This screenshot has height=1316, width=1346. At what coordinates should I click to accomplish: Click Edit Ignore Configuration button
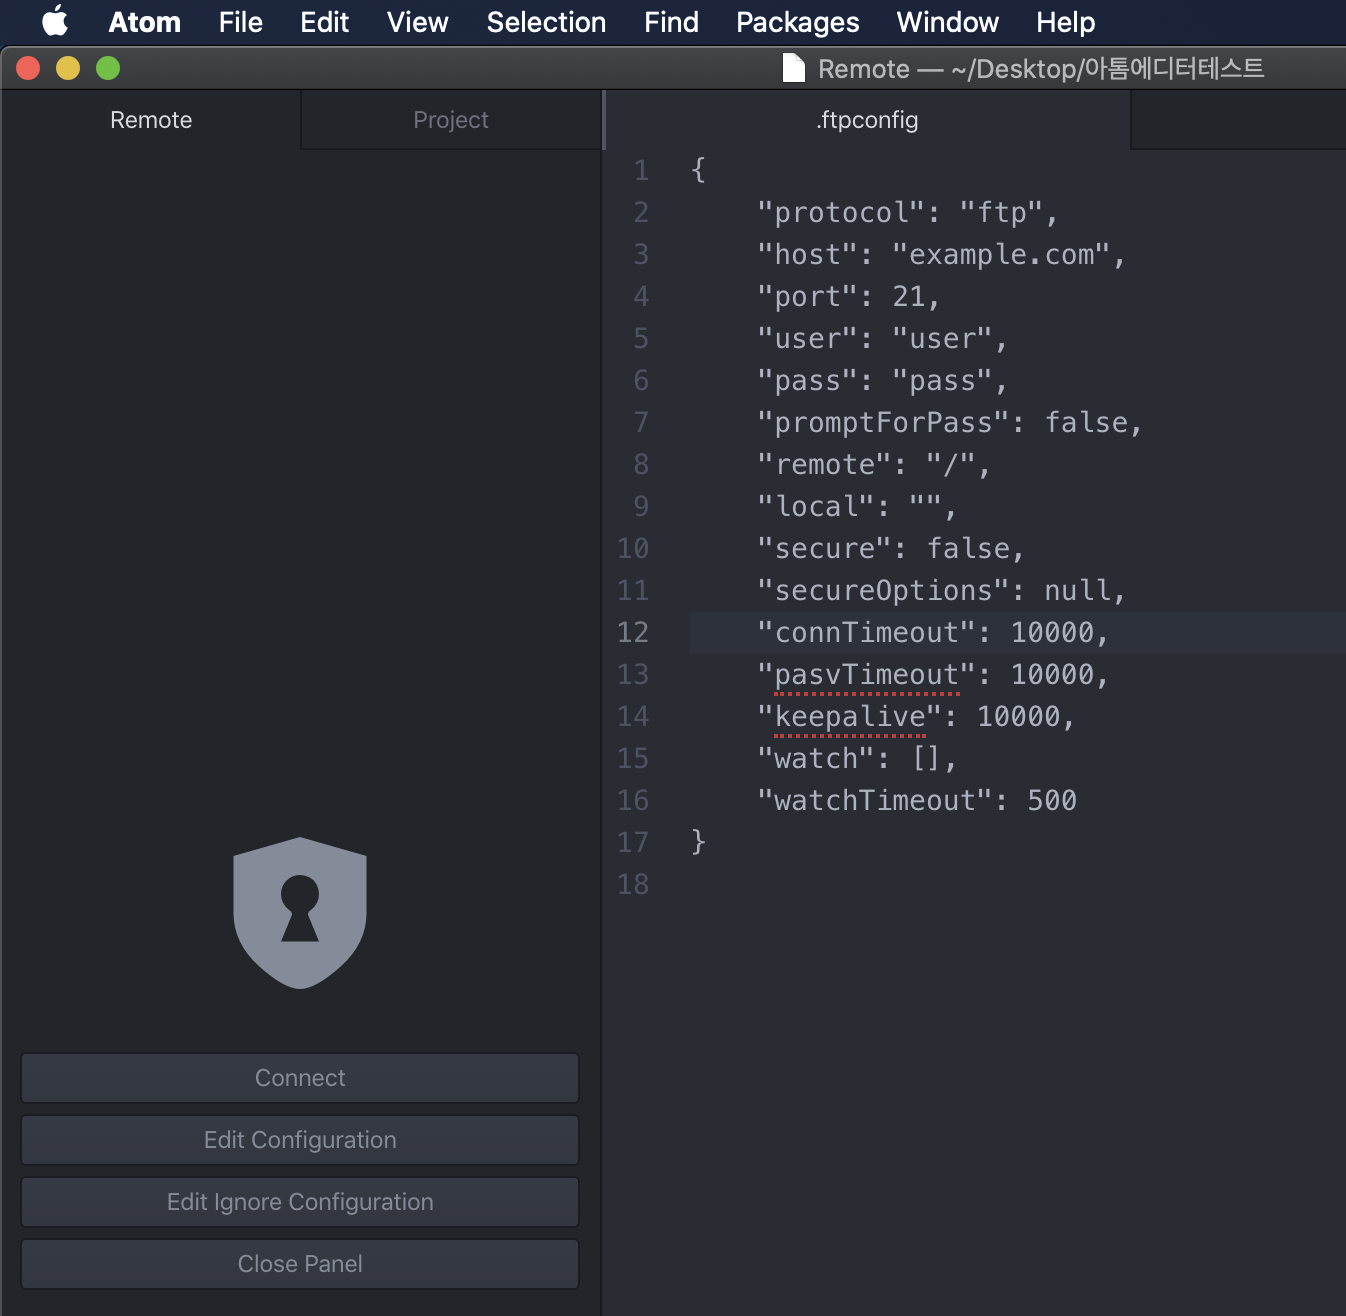click(300, 1202)
